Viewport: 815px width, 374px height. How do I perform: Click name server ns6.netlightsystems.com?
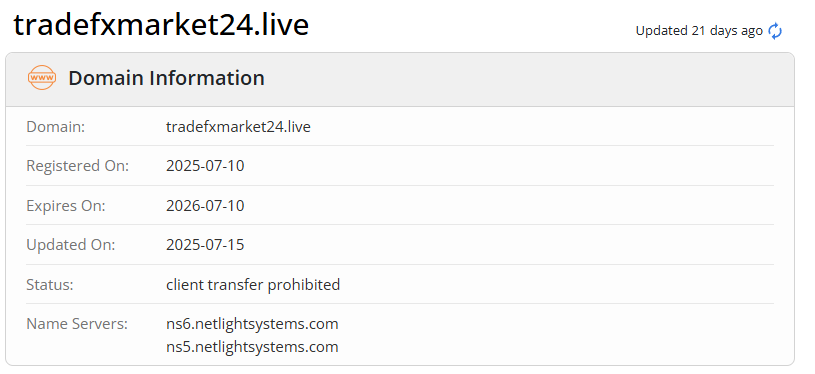252,324
